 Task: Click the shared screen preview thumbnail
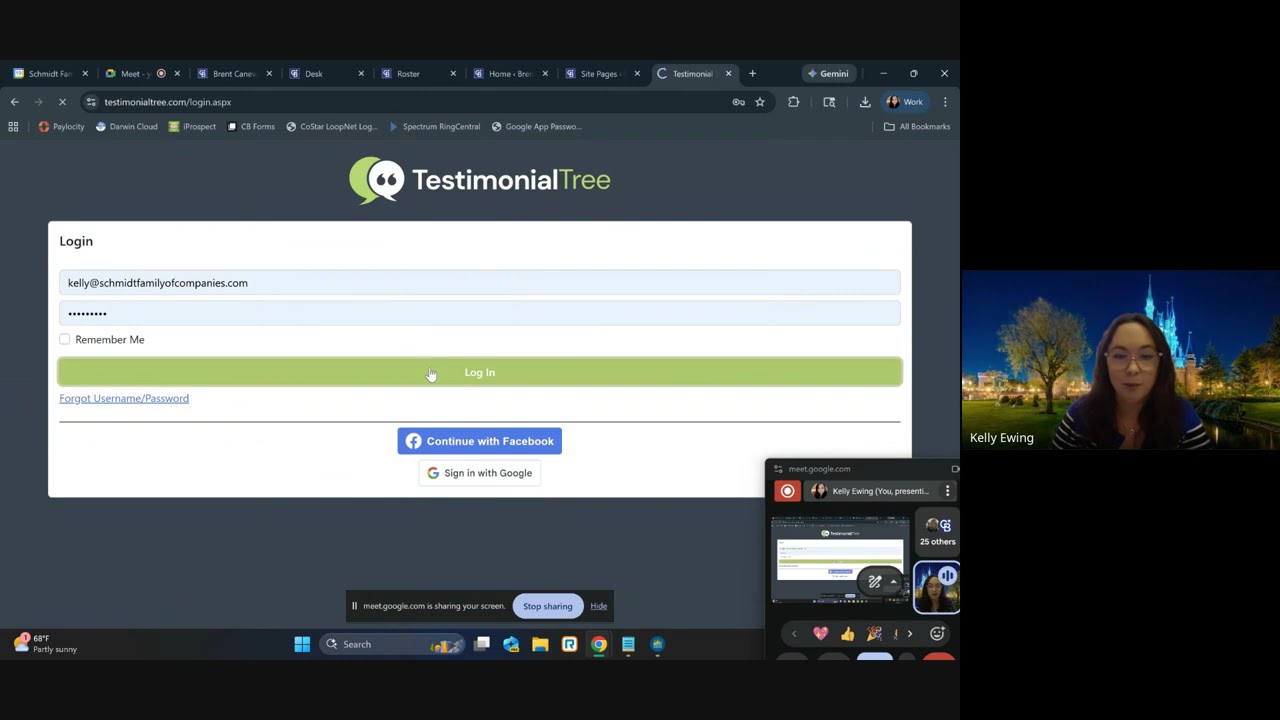[x=840, y=560]
